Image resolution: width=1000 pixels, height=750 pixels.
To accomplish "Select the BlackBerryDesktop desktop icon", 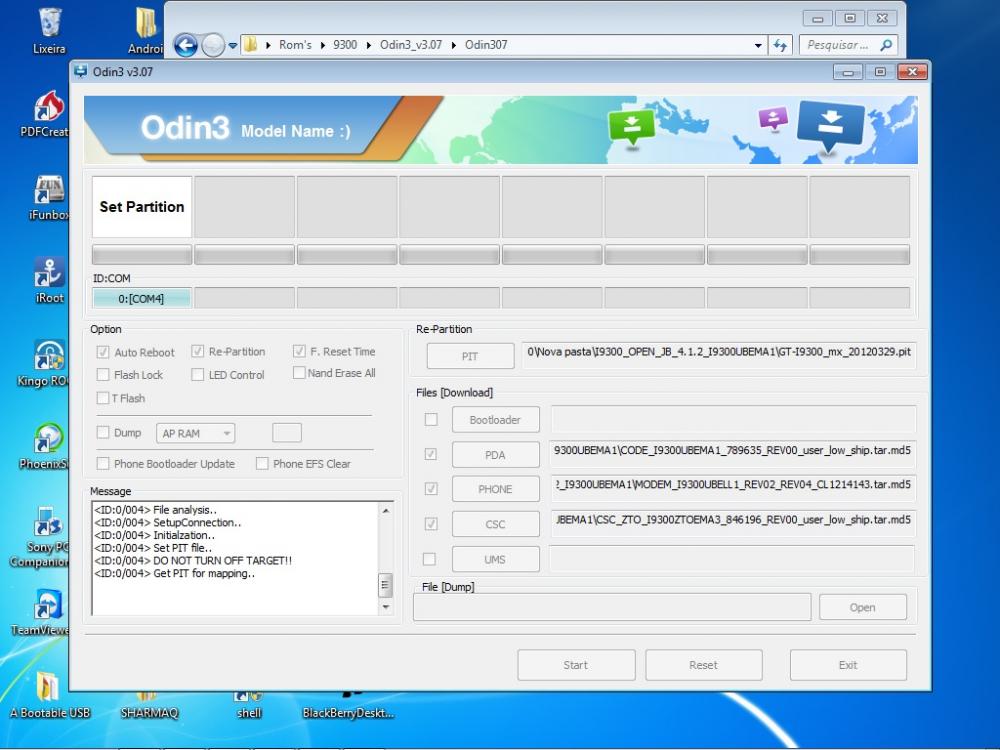I will pyautogui.click(x=348, y=707).
